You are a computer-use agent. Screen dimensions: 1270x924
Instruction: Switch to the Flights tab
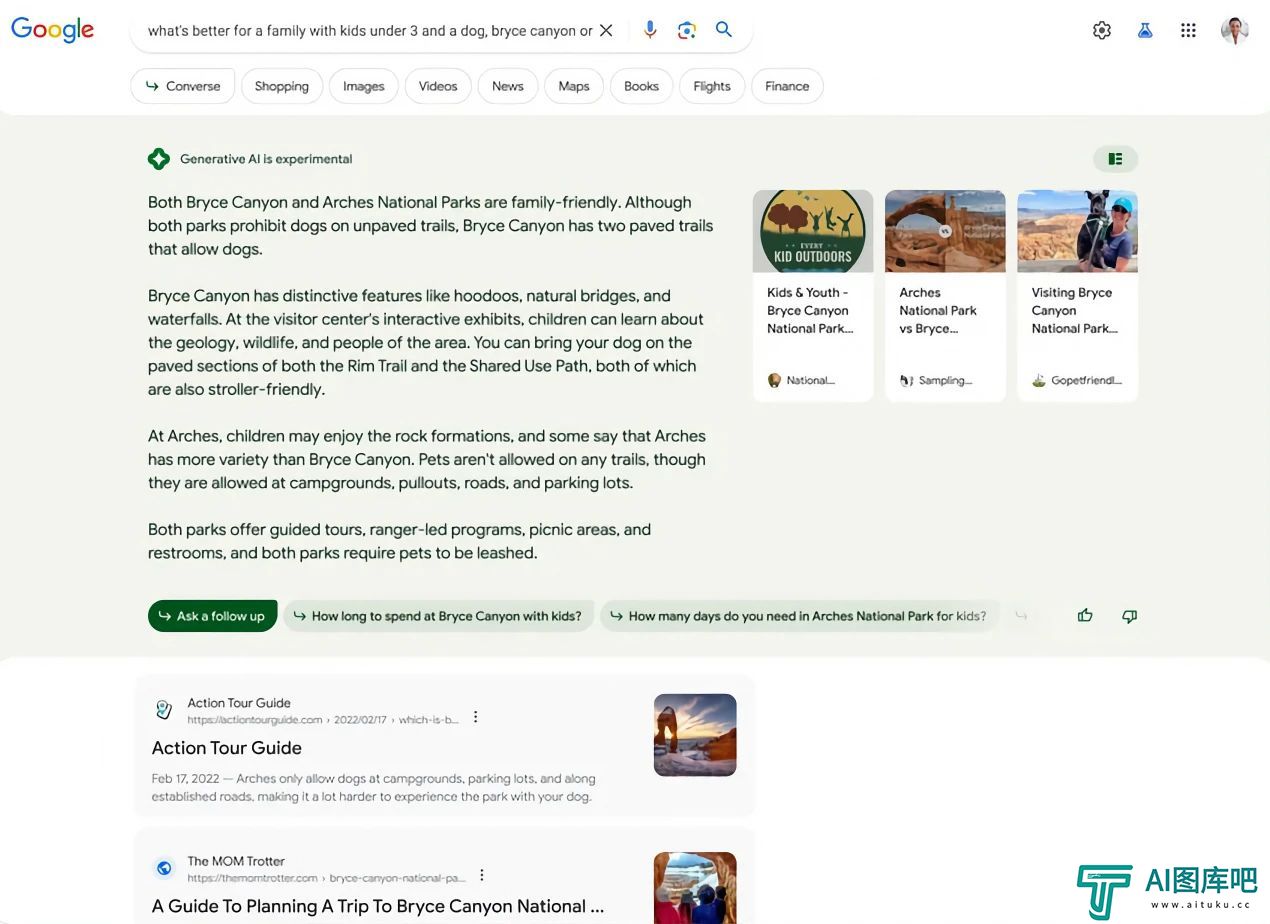click(712, 86)
